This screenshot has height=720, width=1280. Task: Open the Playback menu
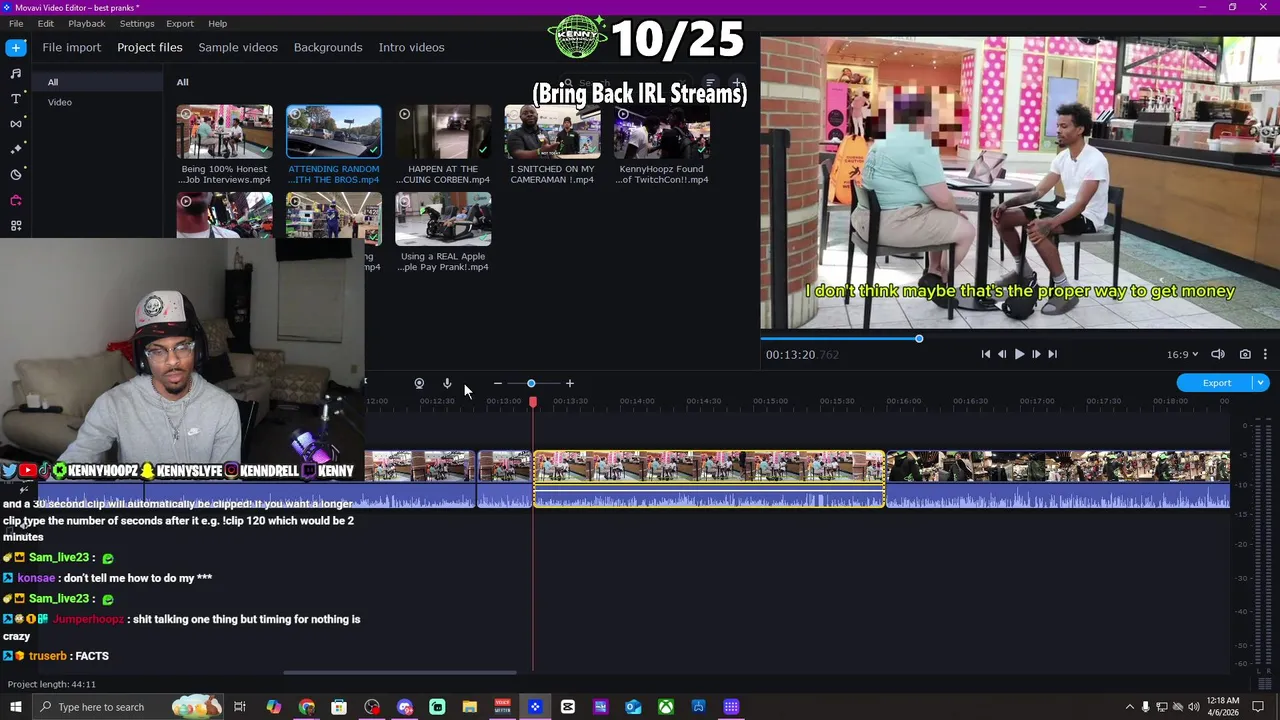tap(87, 23)
